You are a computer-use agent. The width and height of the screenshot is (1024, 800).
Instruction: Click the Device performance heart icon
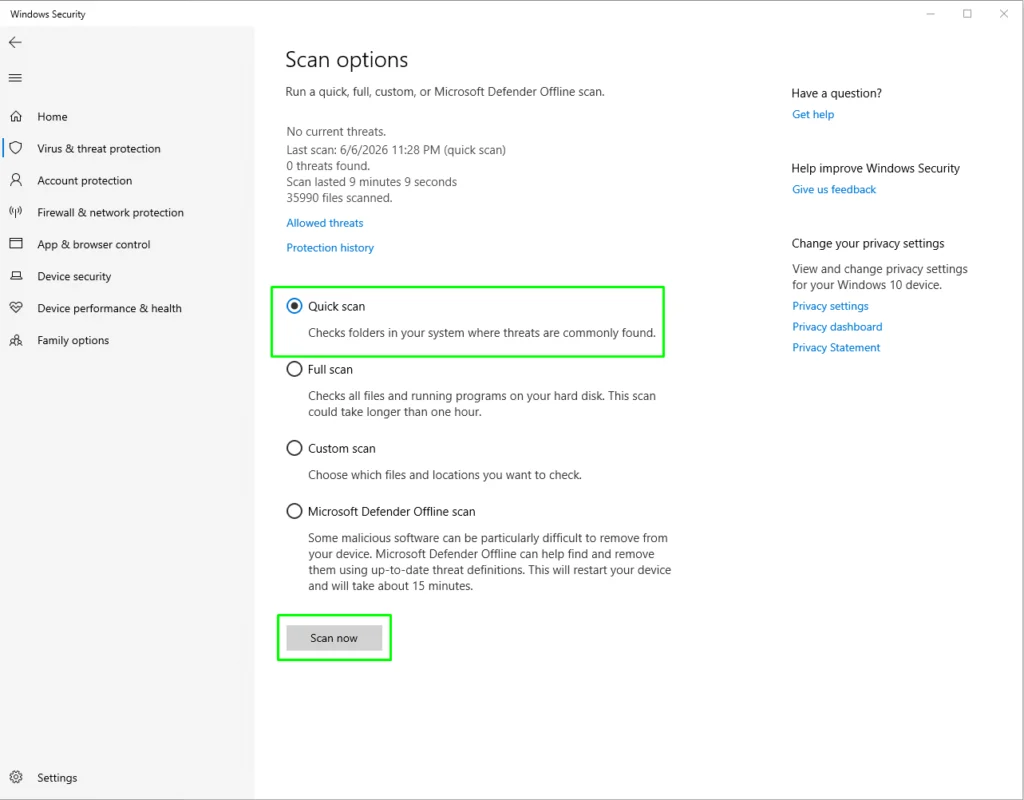click(16, 308)
